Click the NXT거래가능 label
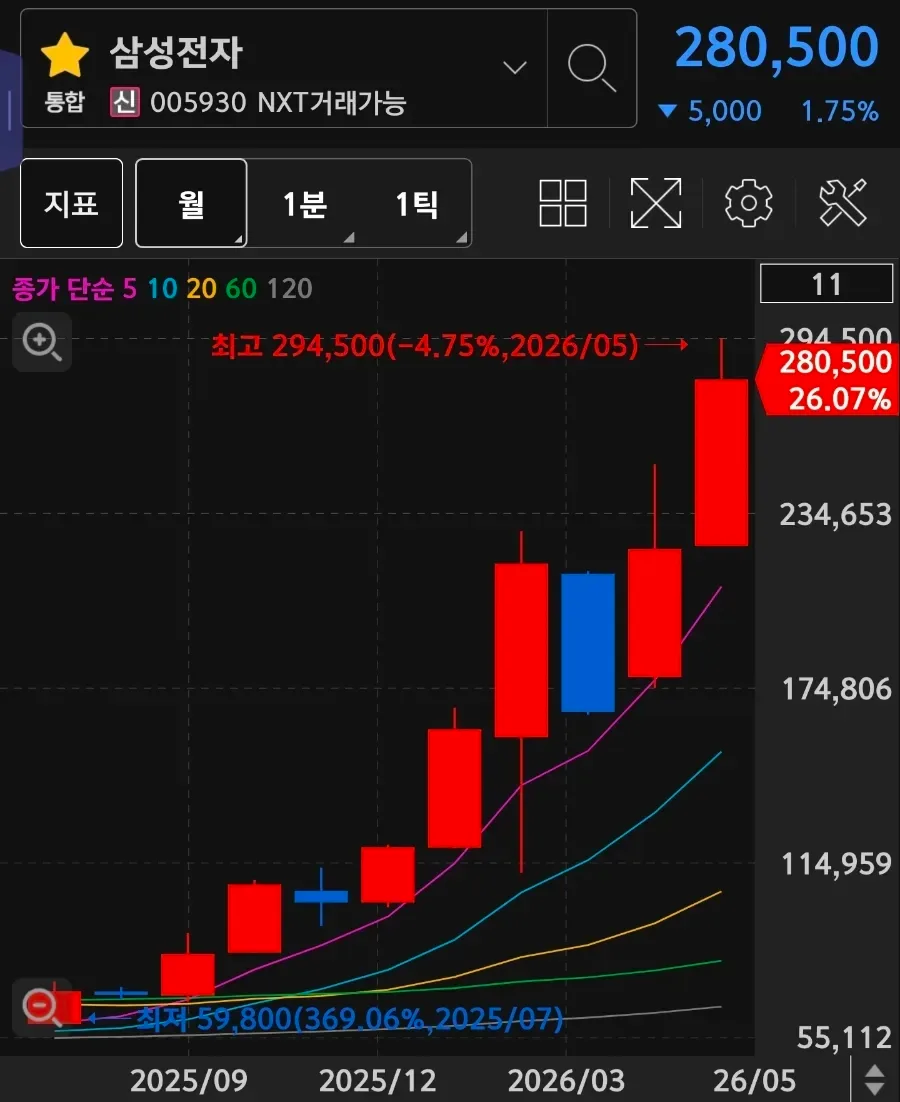Image resolution: width=900 pixels, height=1102 pixels. (332, 103)
